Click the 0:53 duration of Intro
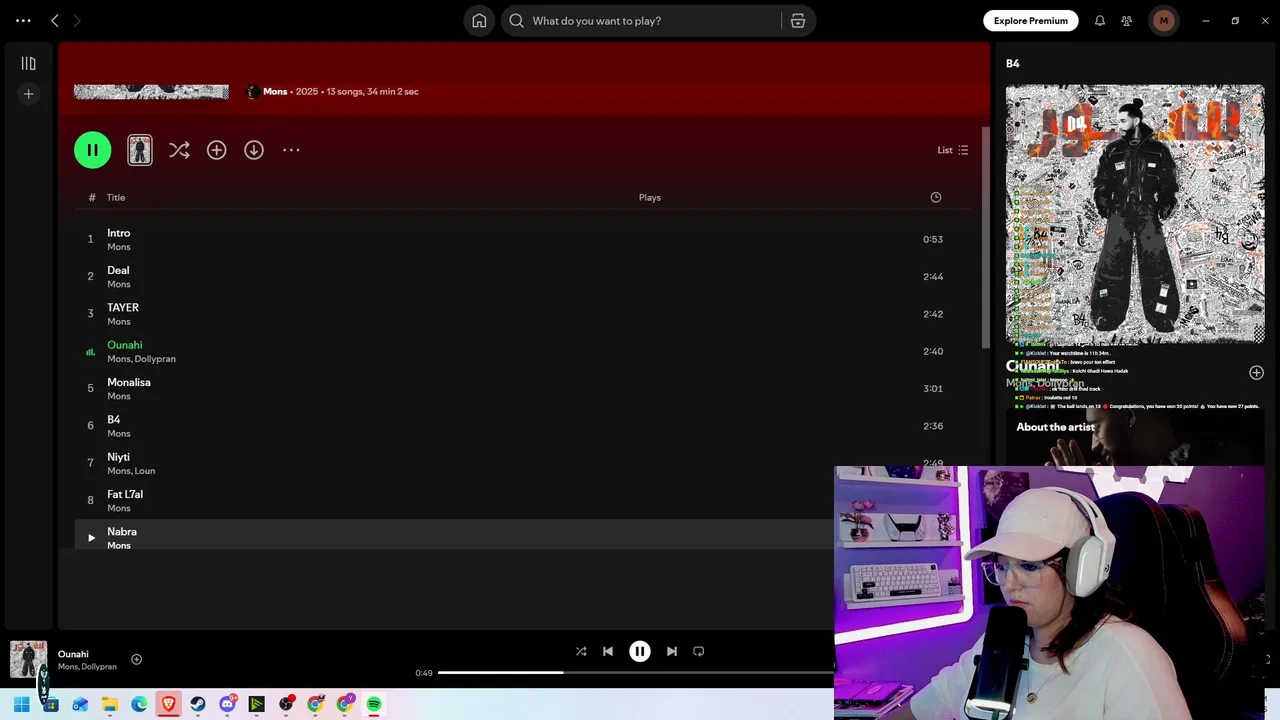The width and height of the screenshot is (1280, 720). click(933, 239)
